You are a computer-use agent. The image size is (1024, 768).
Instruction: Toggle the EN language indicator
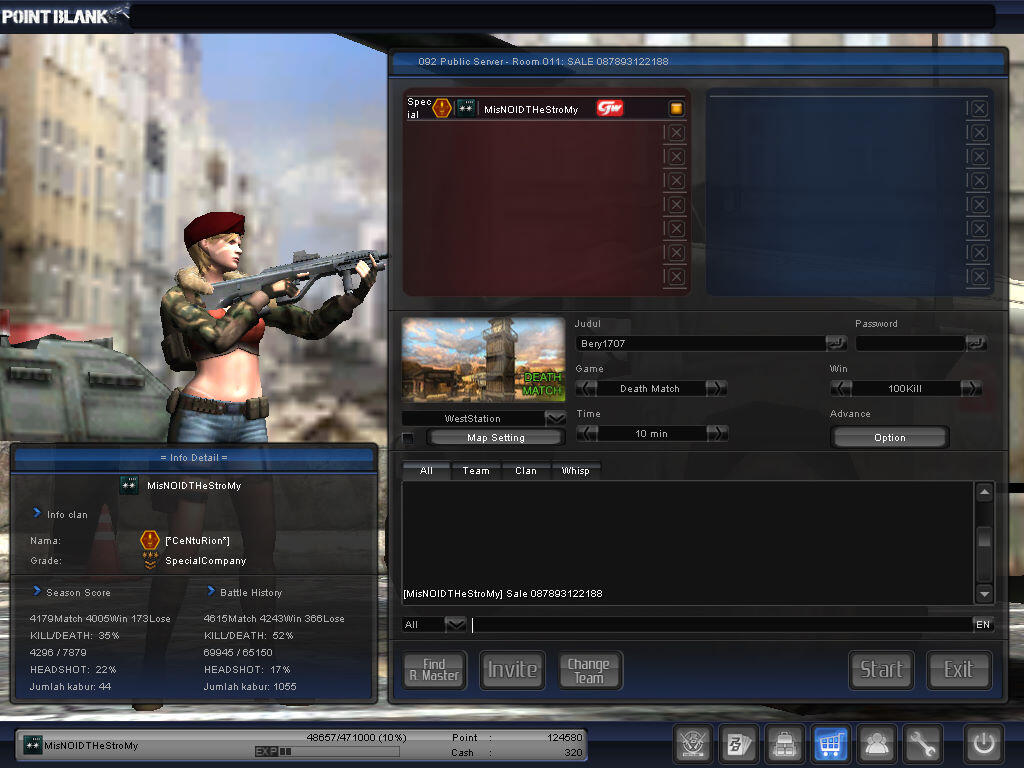coord(983,624)
